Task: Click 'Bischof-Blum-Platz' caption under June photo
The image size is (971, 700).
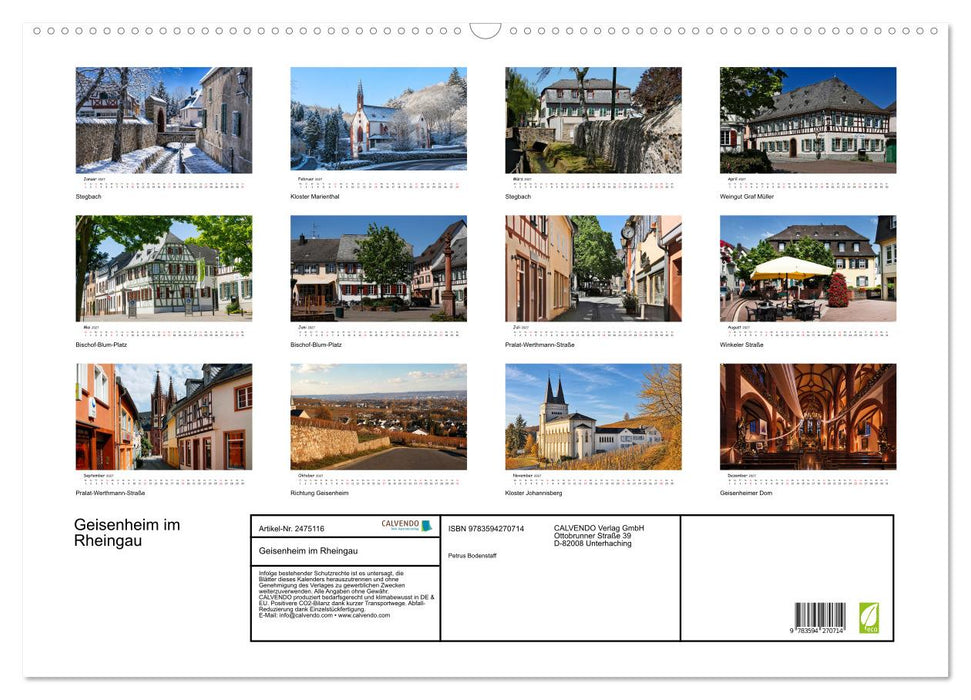Action: (x=316, y=344)
